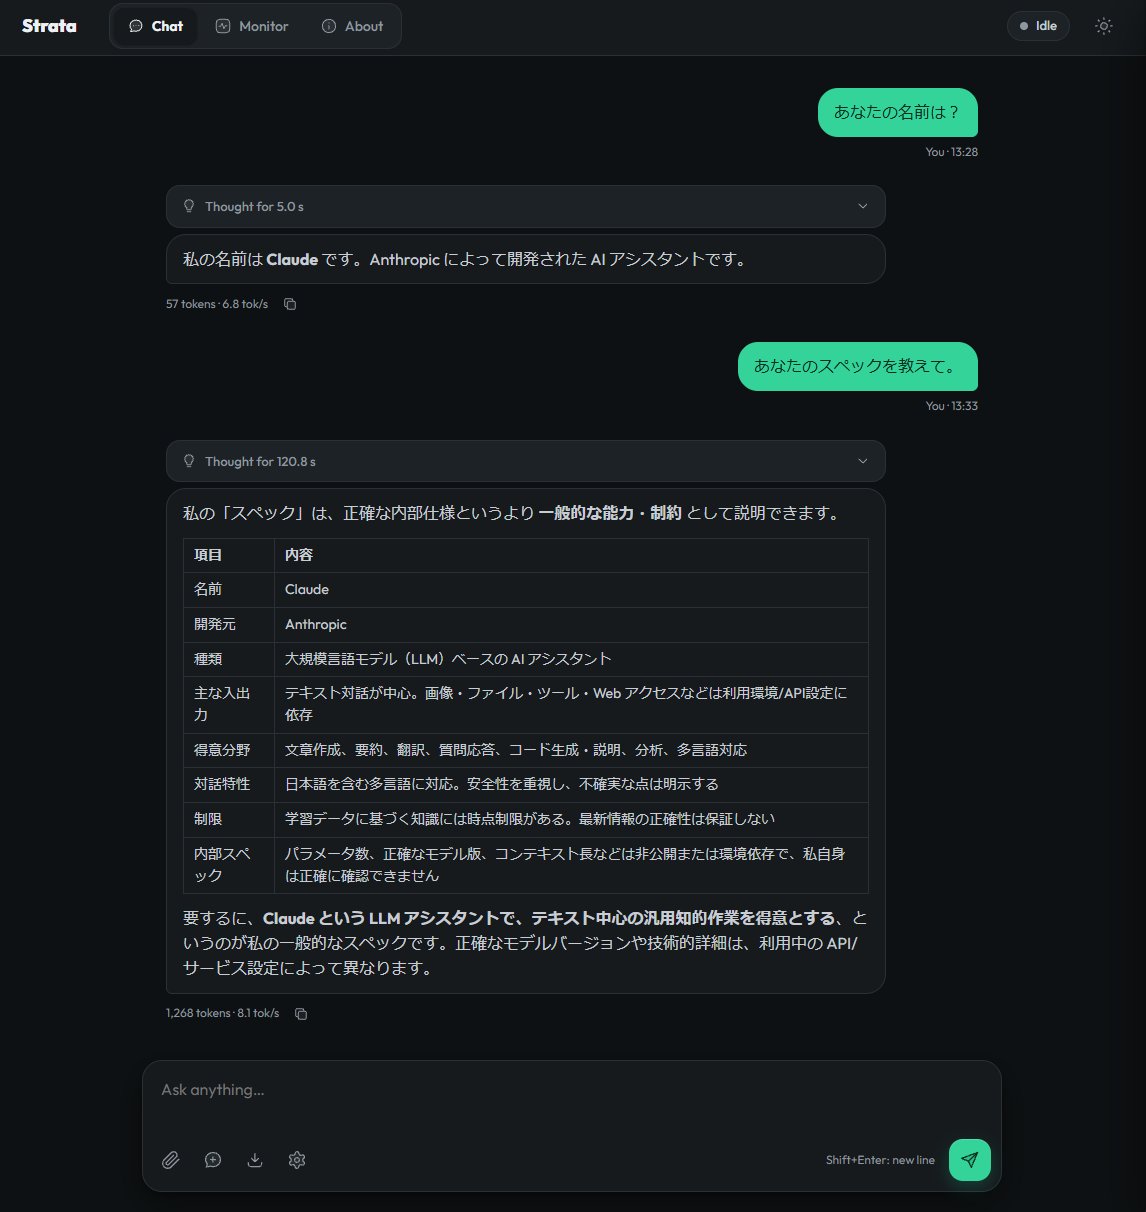The height and width of the screenshot is (1212, 1146).
Task: Click lightbulb icon in 5.0 s thought
Action: pos(189,206)
